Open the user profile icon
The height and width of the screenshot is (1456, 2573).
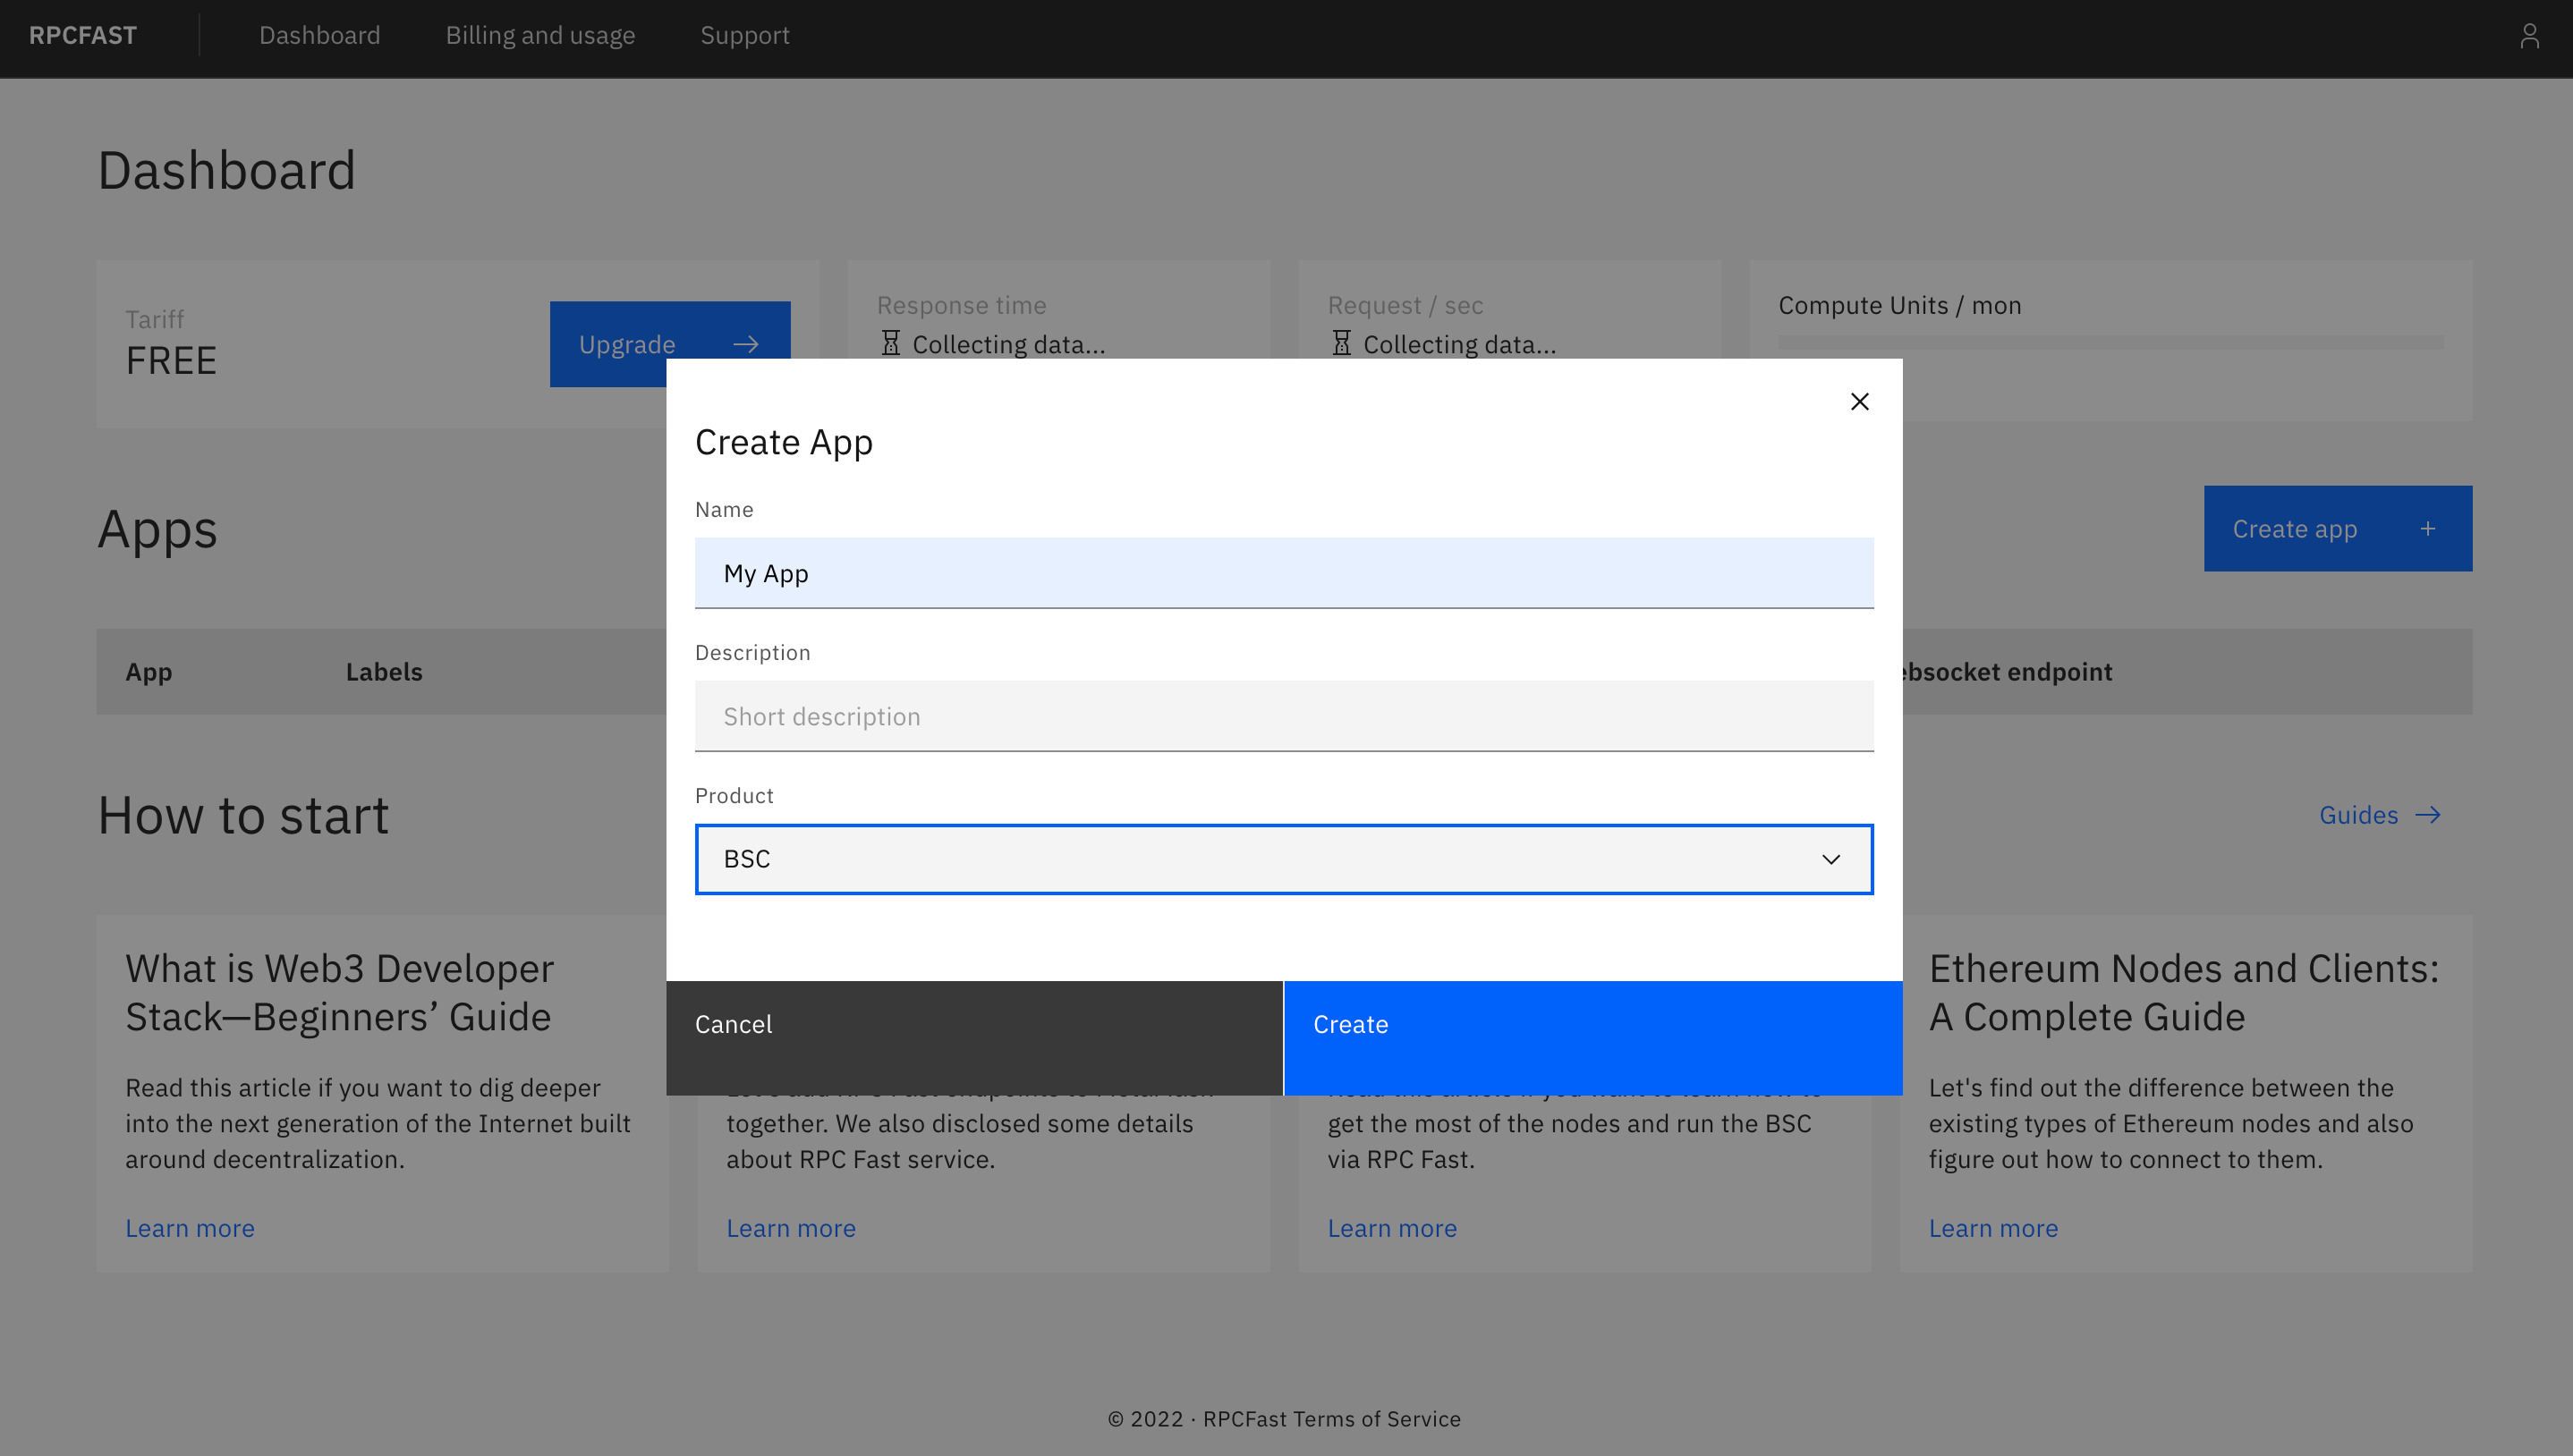tap(2530, 35)
